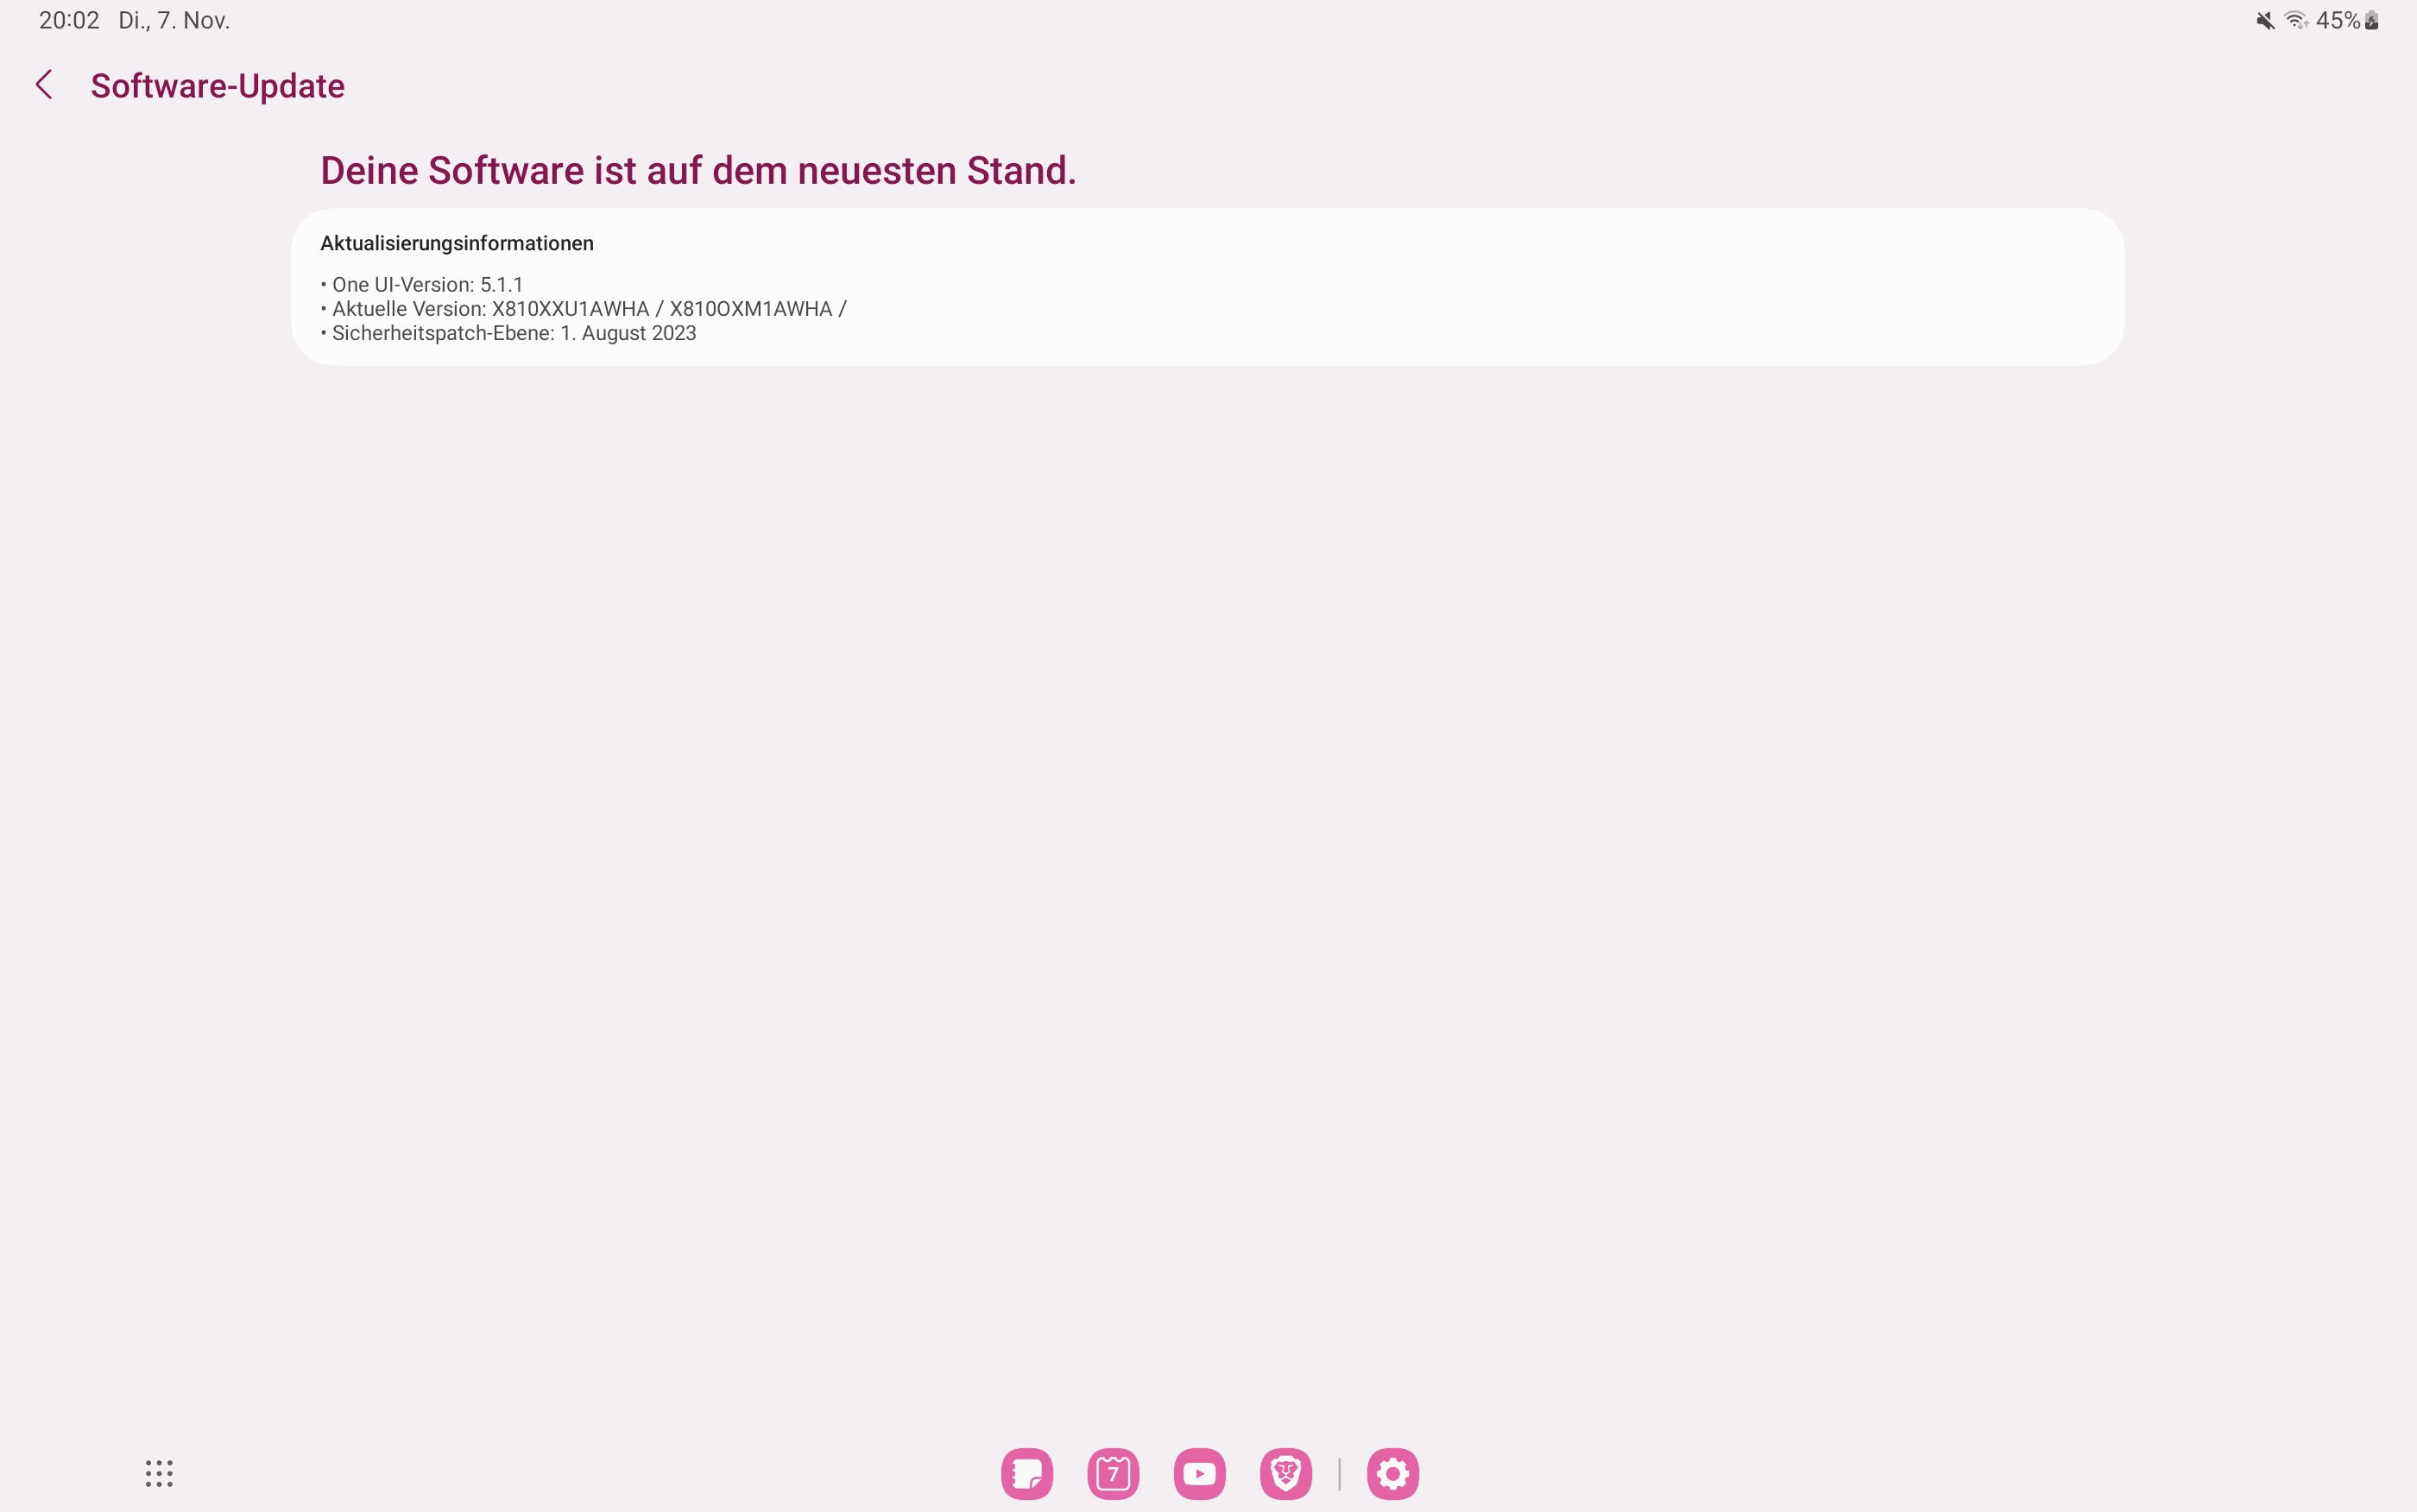The height and width of the screenshot is (1512, 2417).
Task: Launch the Calendar app showing 7
Action: [x=1113, y=1473]
